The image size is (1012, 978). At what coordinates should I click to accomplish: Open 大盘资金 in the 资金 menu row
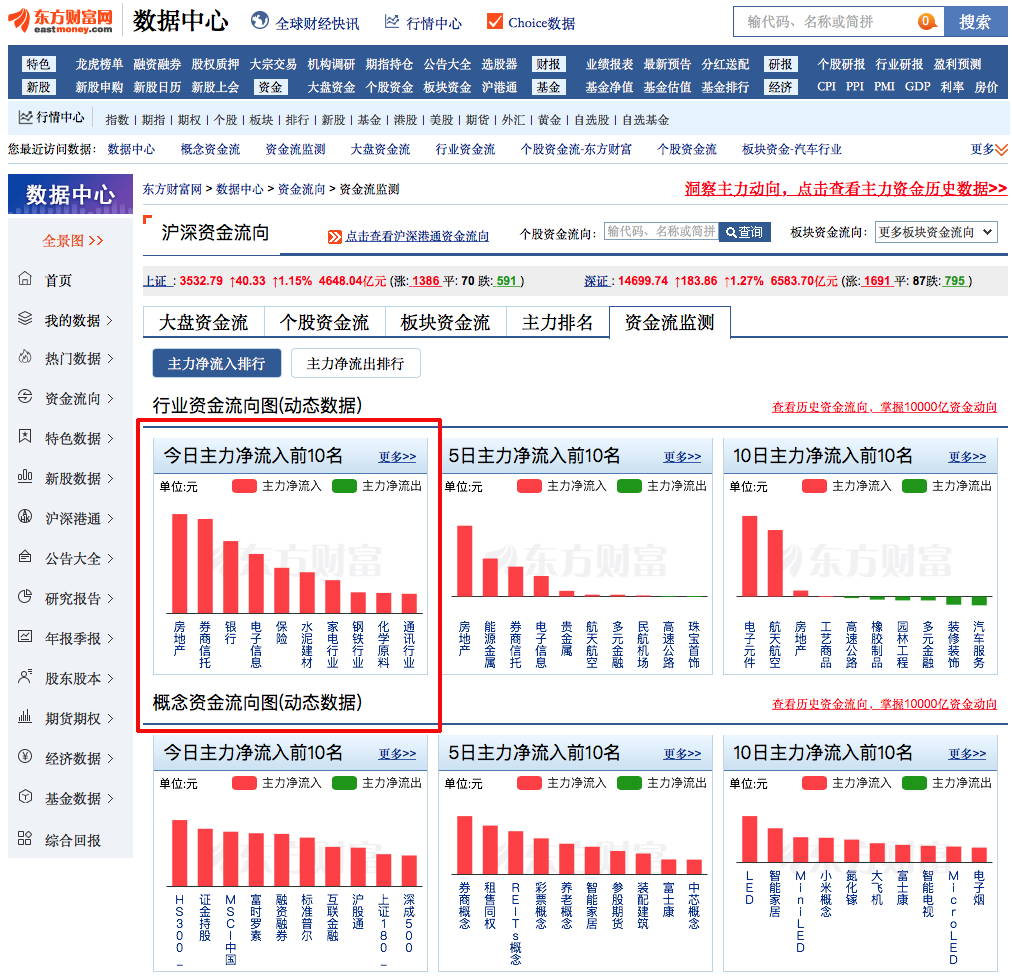pyautogui.click(x=331, y=87)
